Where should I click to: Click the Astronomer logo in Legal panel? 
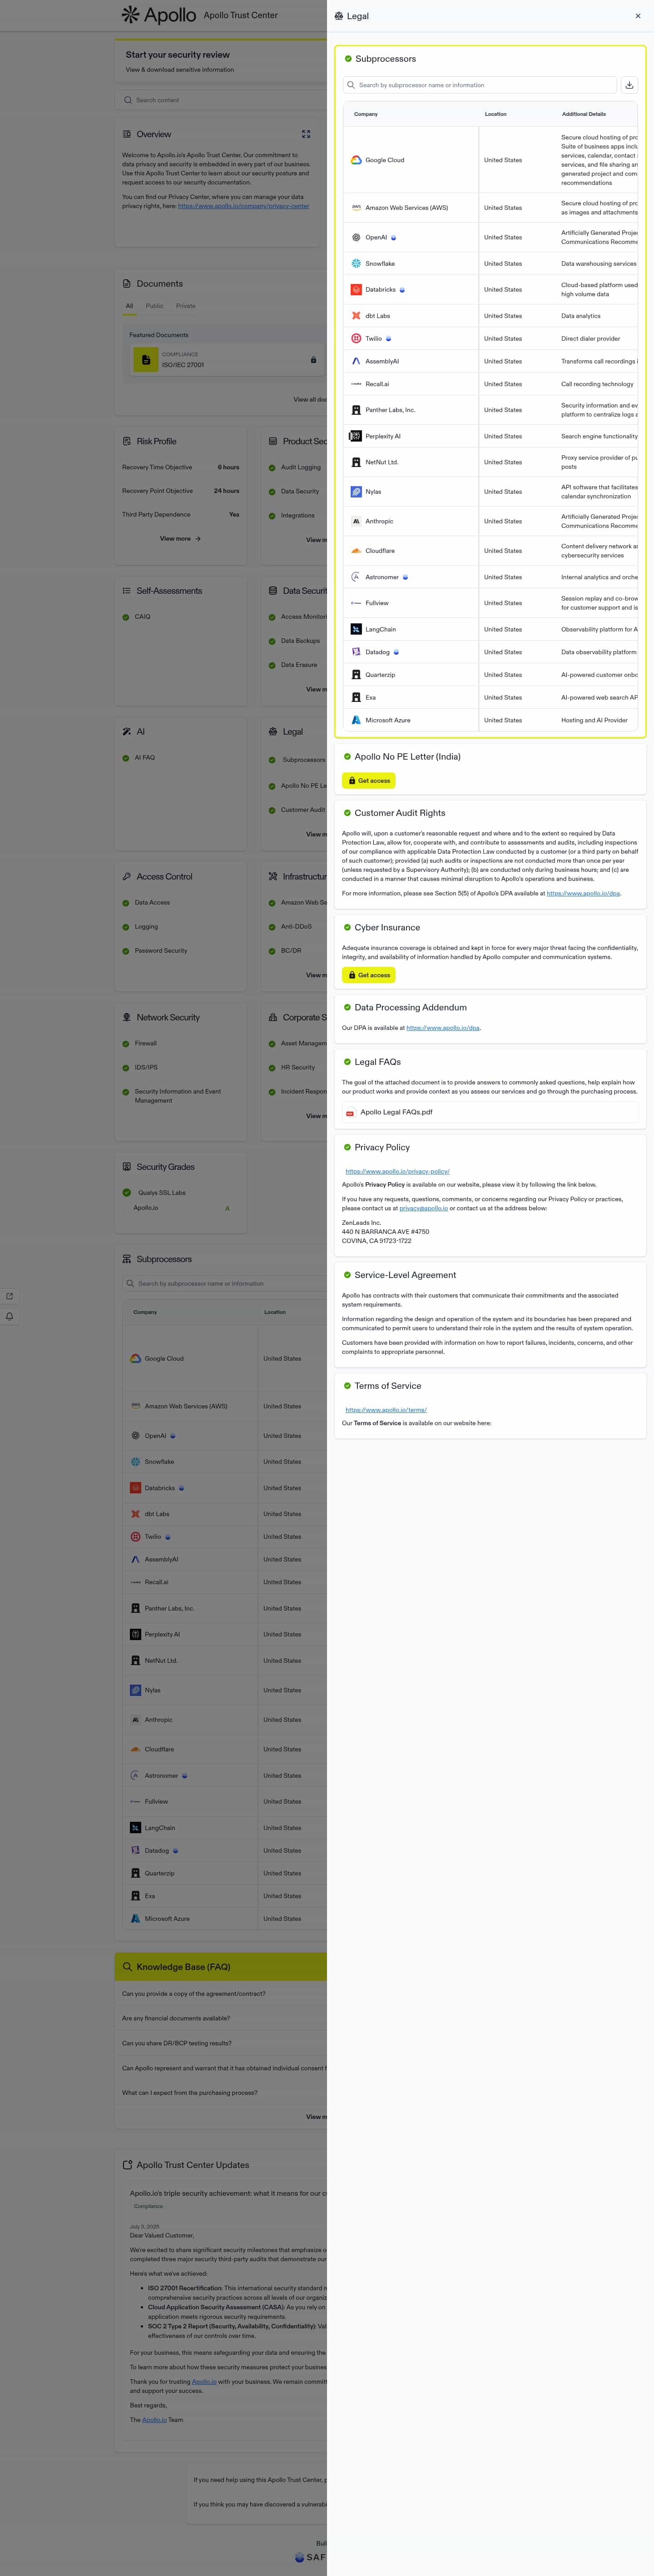coord(356,577)
